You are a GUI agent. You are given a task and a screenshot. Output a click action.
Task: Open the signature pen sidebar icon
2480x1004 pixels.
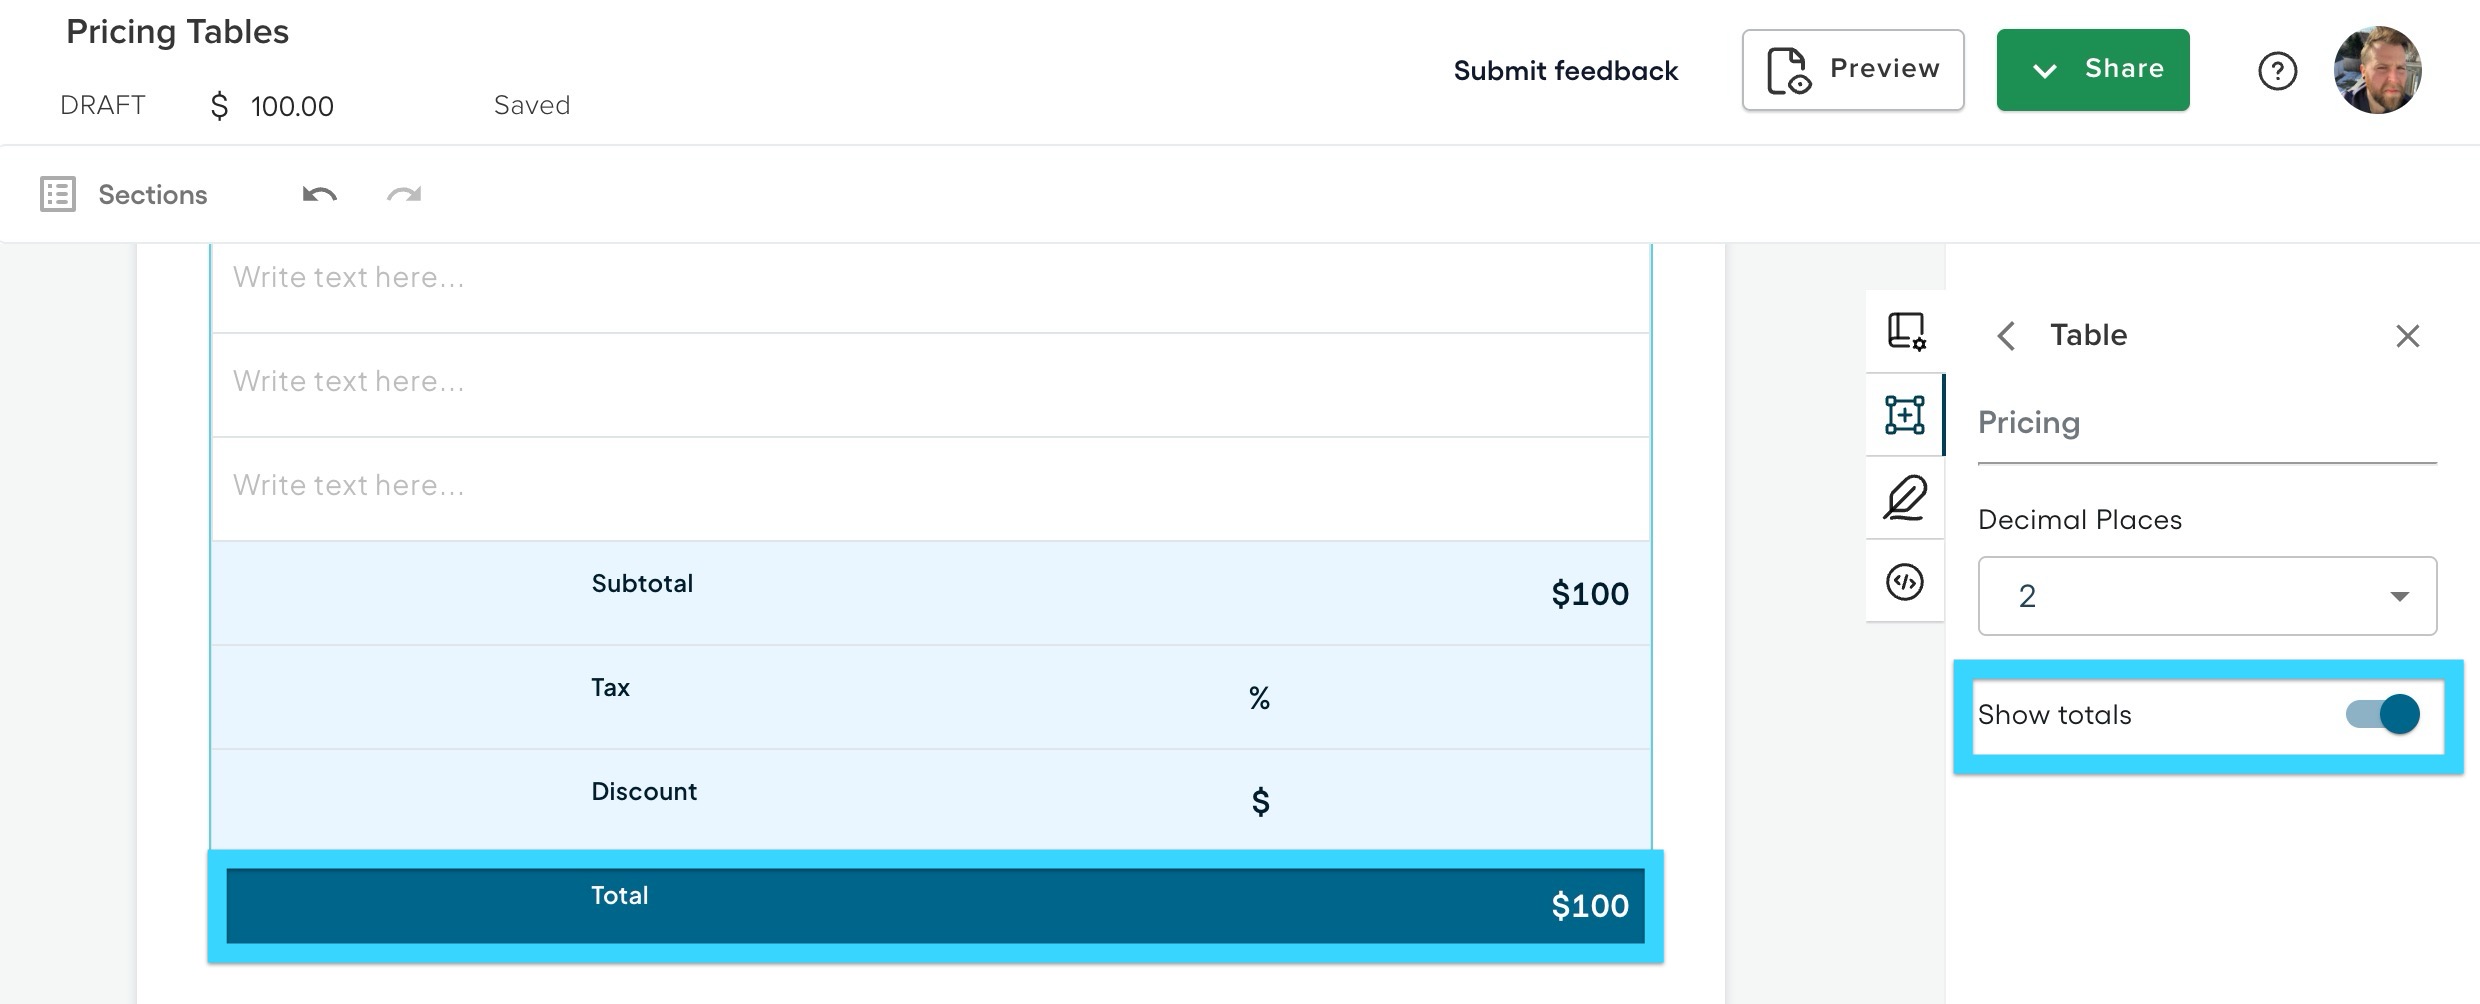[x=1905, y=498]
